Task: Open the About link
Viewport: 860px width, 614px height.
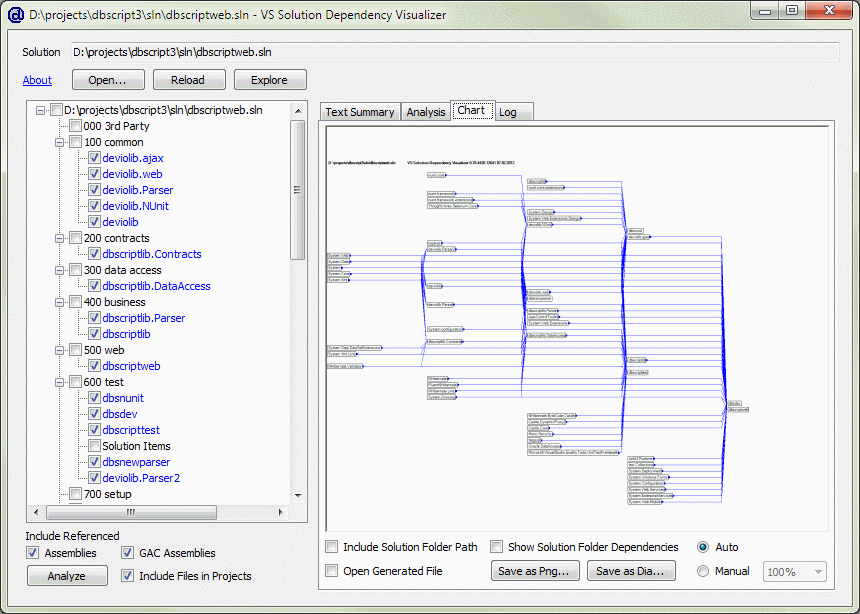Action: (37, 80)
